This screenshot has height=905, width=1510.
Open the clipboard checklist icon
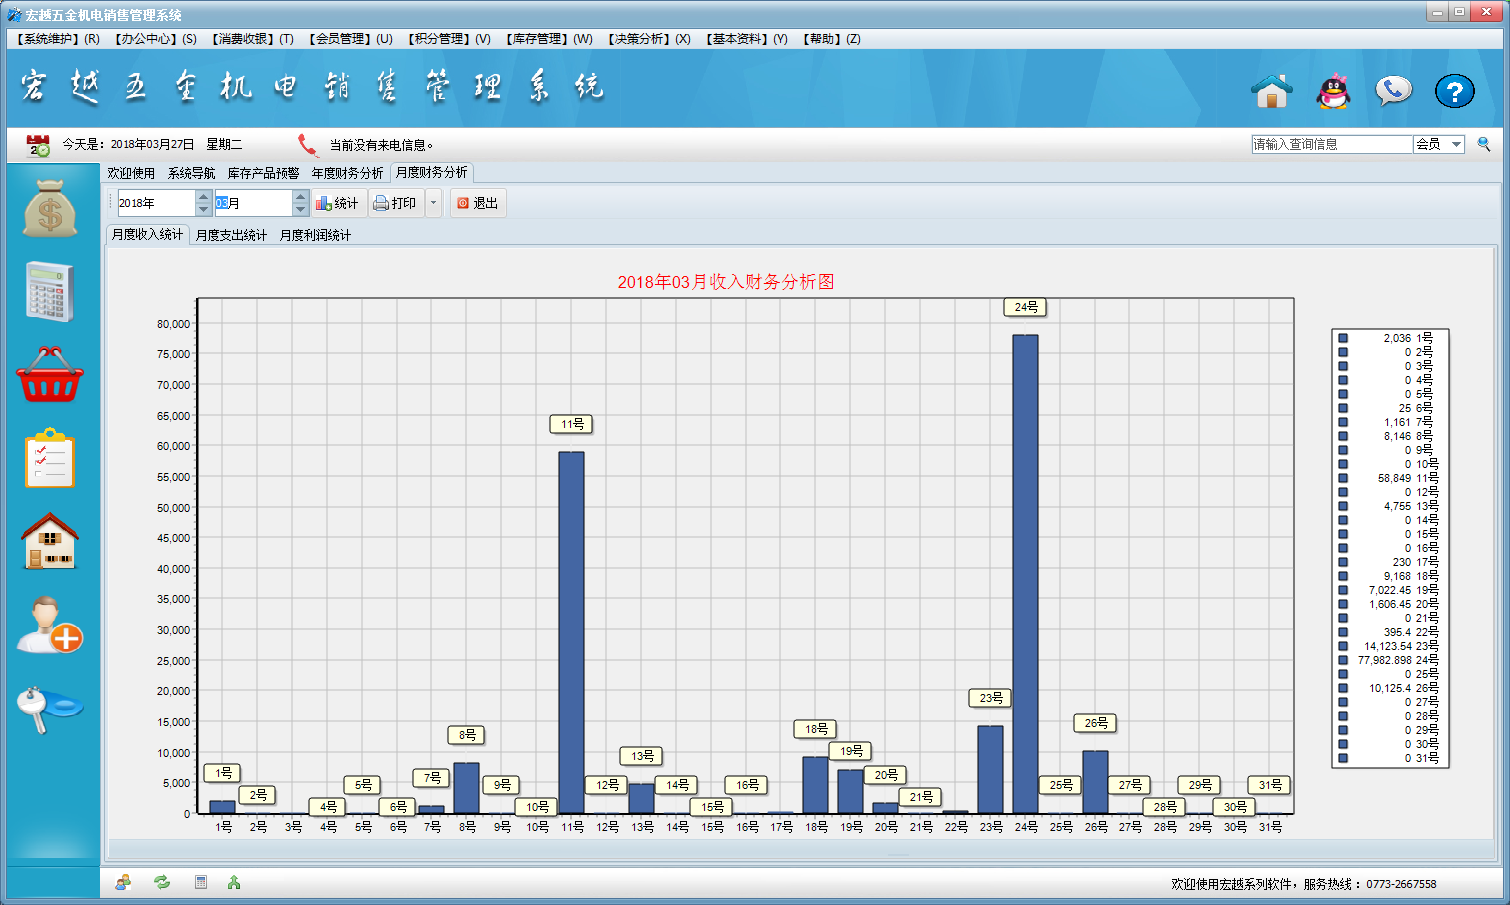[50, 459]
